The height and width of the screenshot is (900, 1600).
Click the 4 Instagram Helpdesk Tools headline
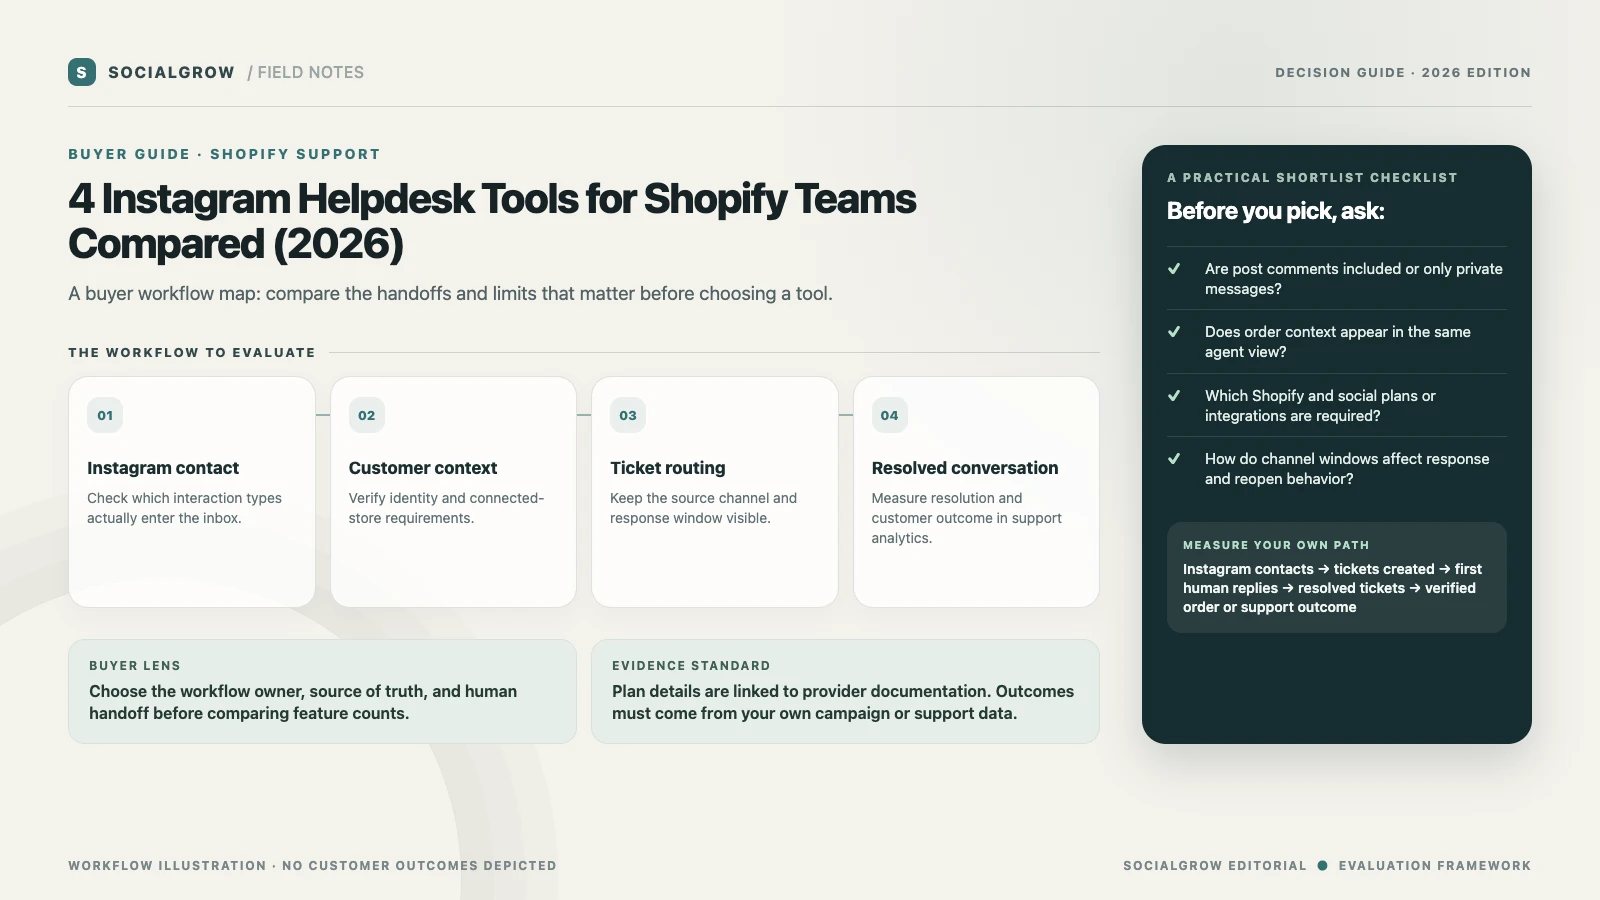pos(492,221)
